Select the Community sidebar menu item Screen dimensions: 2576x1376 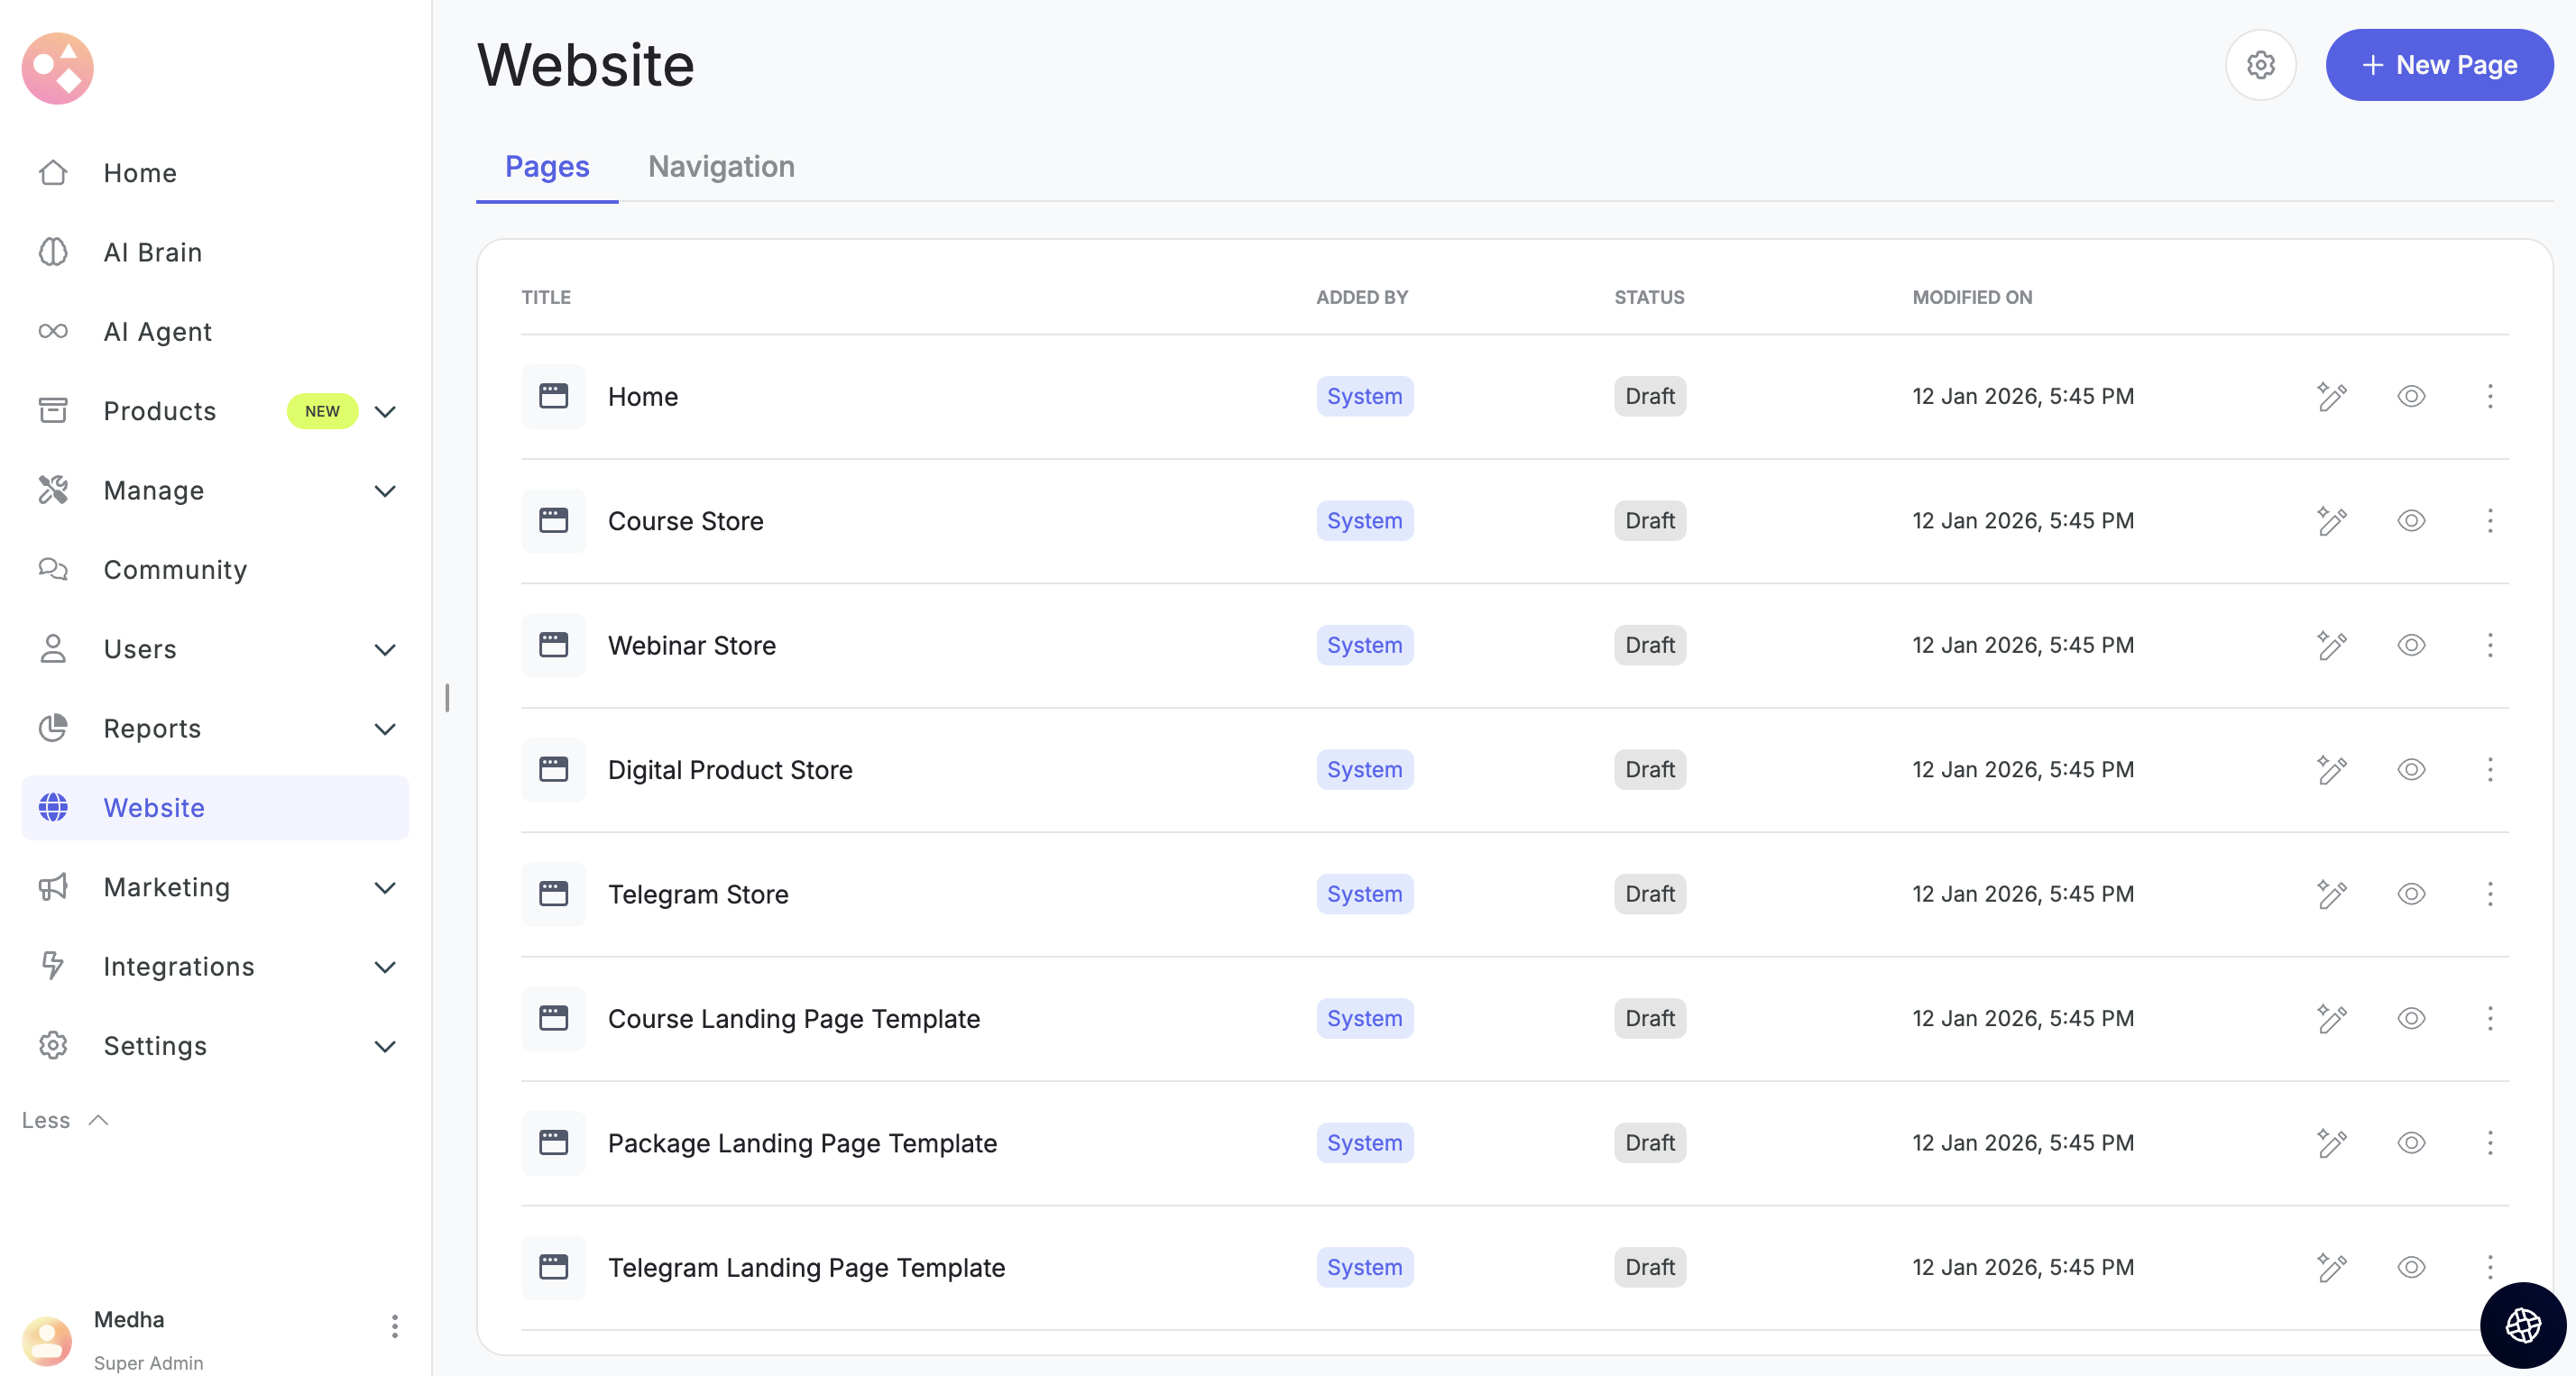click(175, 569)
